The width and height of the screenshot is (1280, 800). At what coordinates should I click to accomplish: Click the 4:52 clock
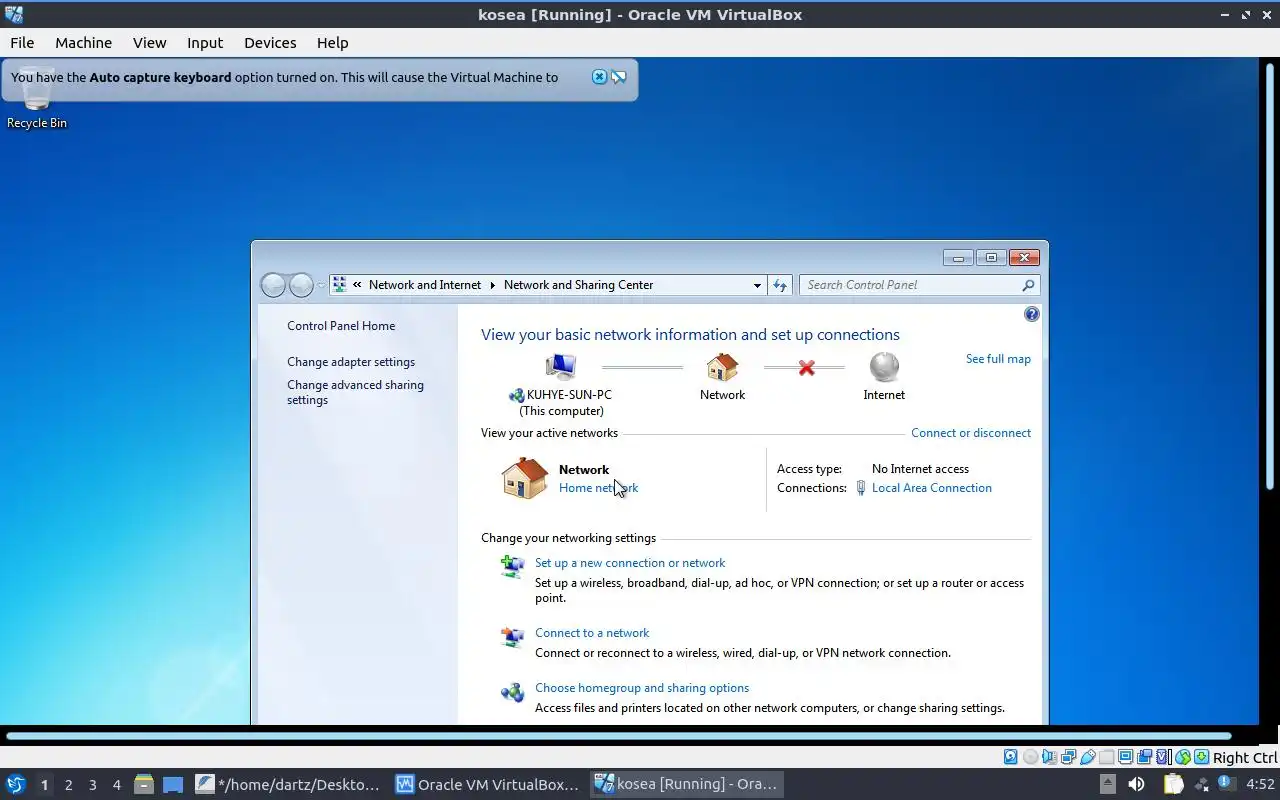click(x=1260, y=785)
